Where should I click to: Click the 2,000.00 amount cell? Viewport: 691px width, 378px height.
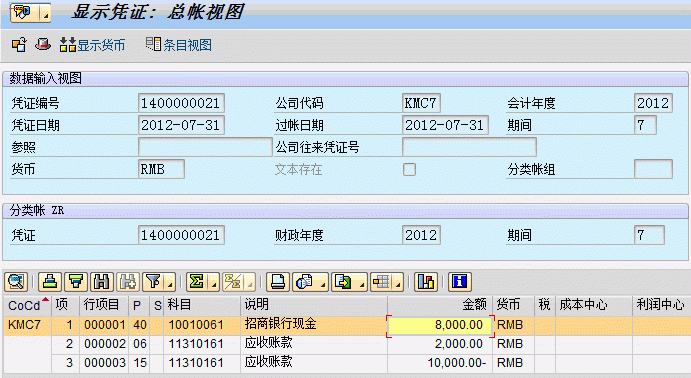point(440,344)
